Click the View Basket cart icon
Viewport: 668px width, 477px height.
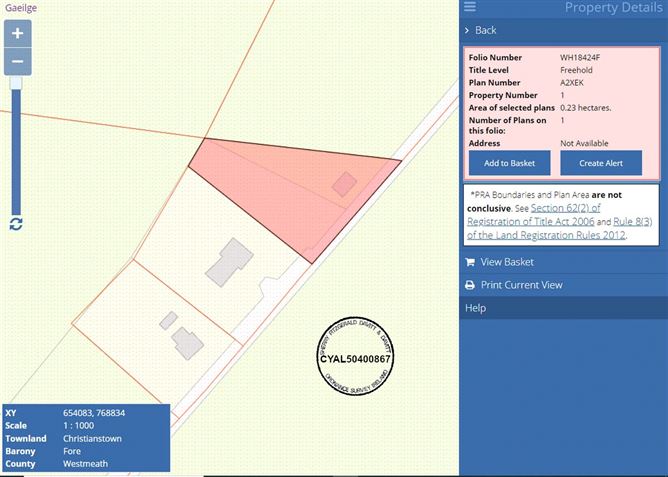(470, 262)
